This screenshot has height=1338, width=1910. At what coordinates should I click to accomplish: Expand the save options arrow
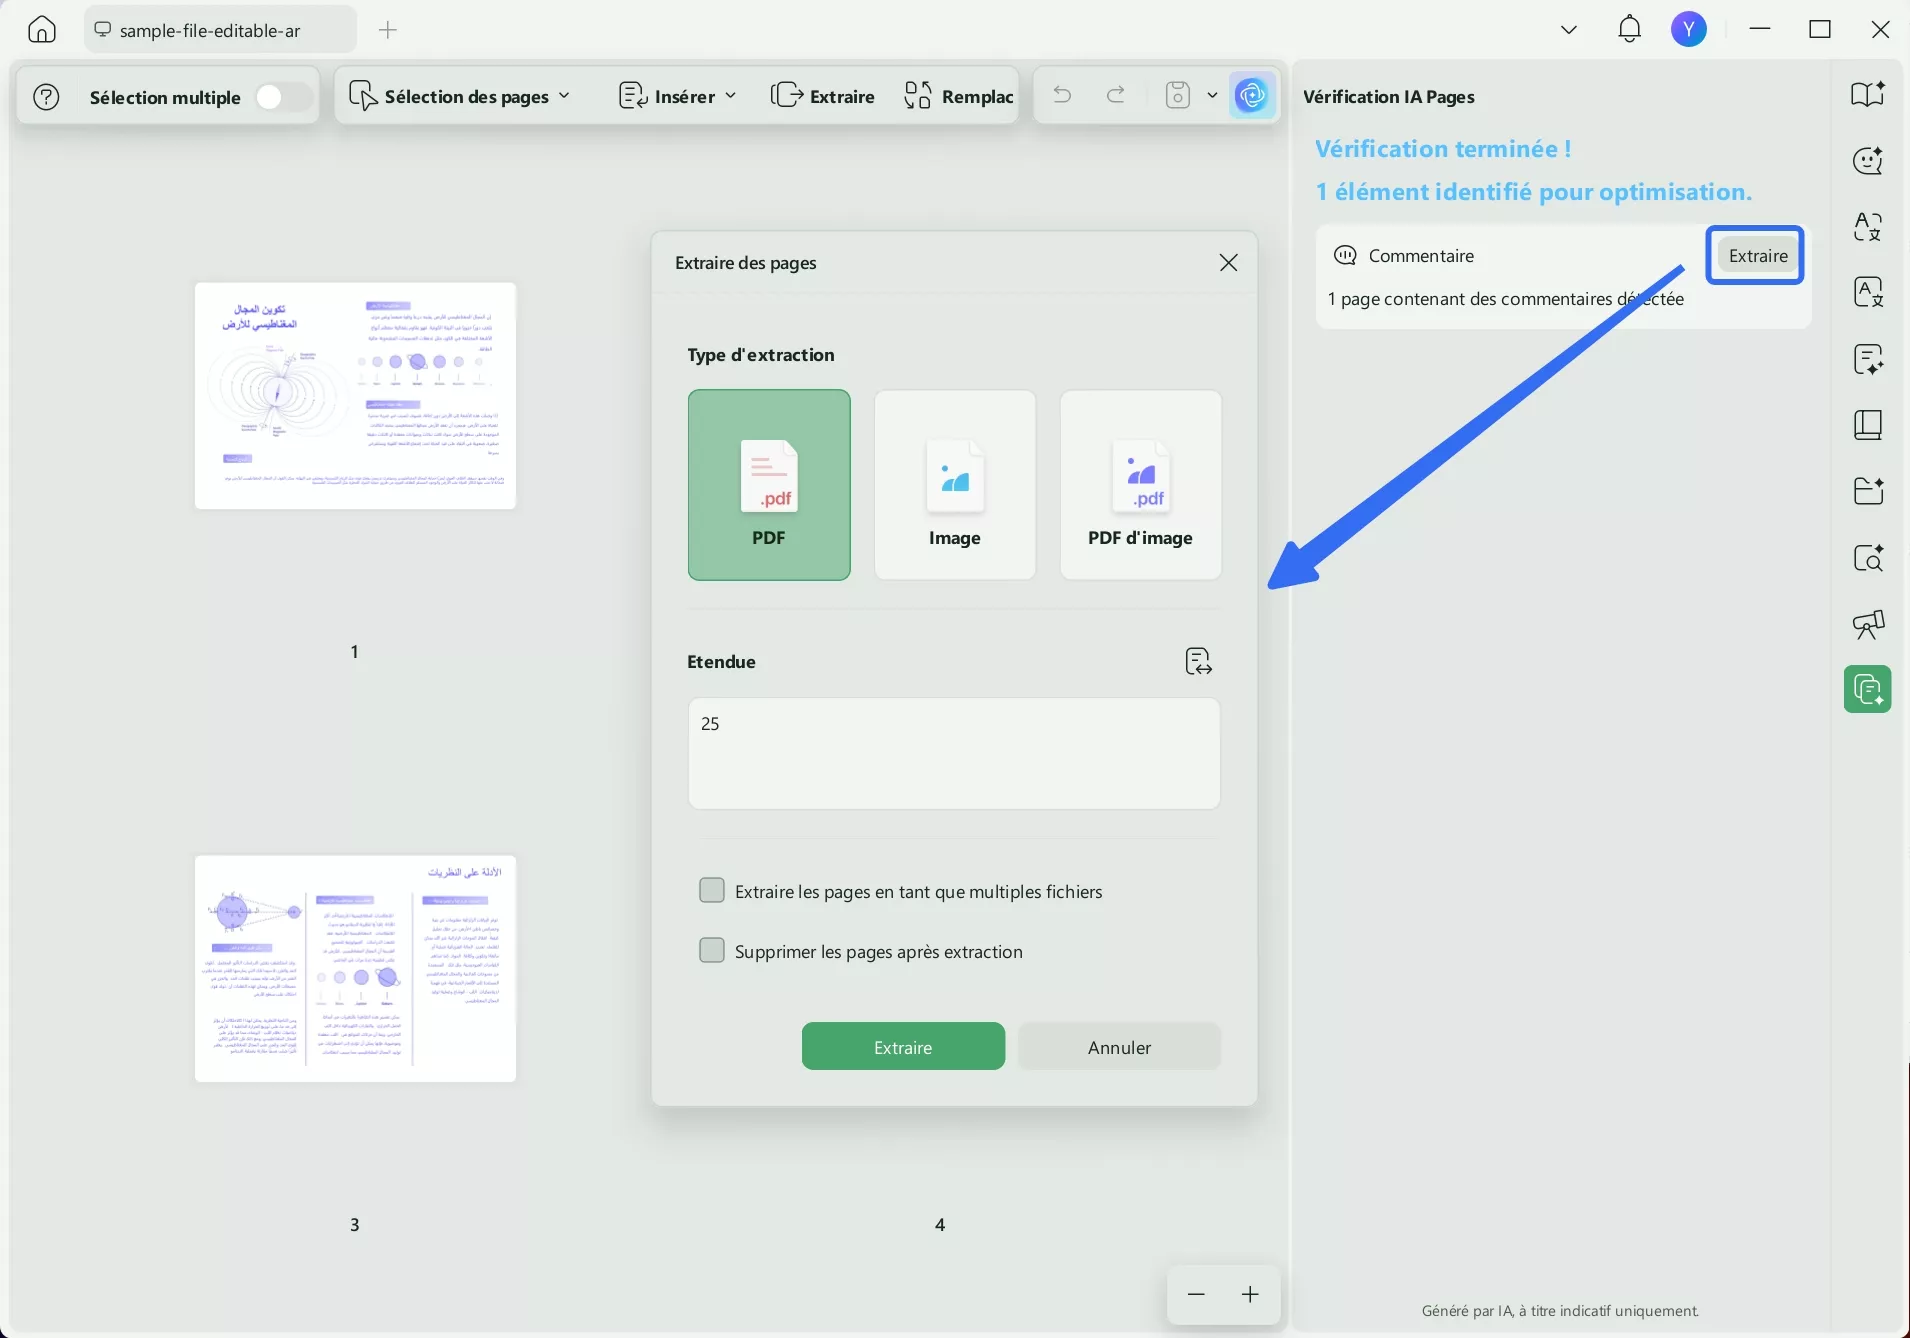tap(1212, 96)
